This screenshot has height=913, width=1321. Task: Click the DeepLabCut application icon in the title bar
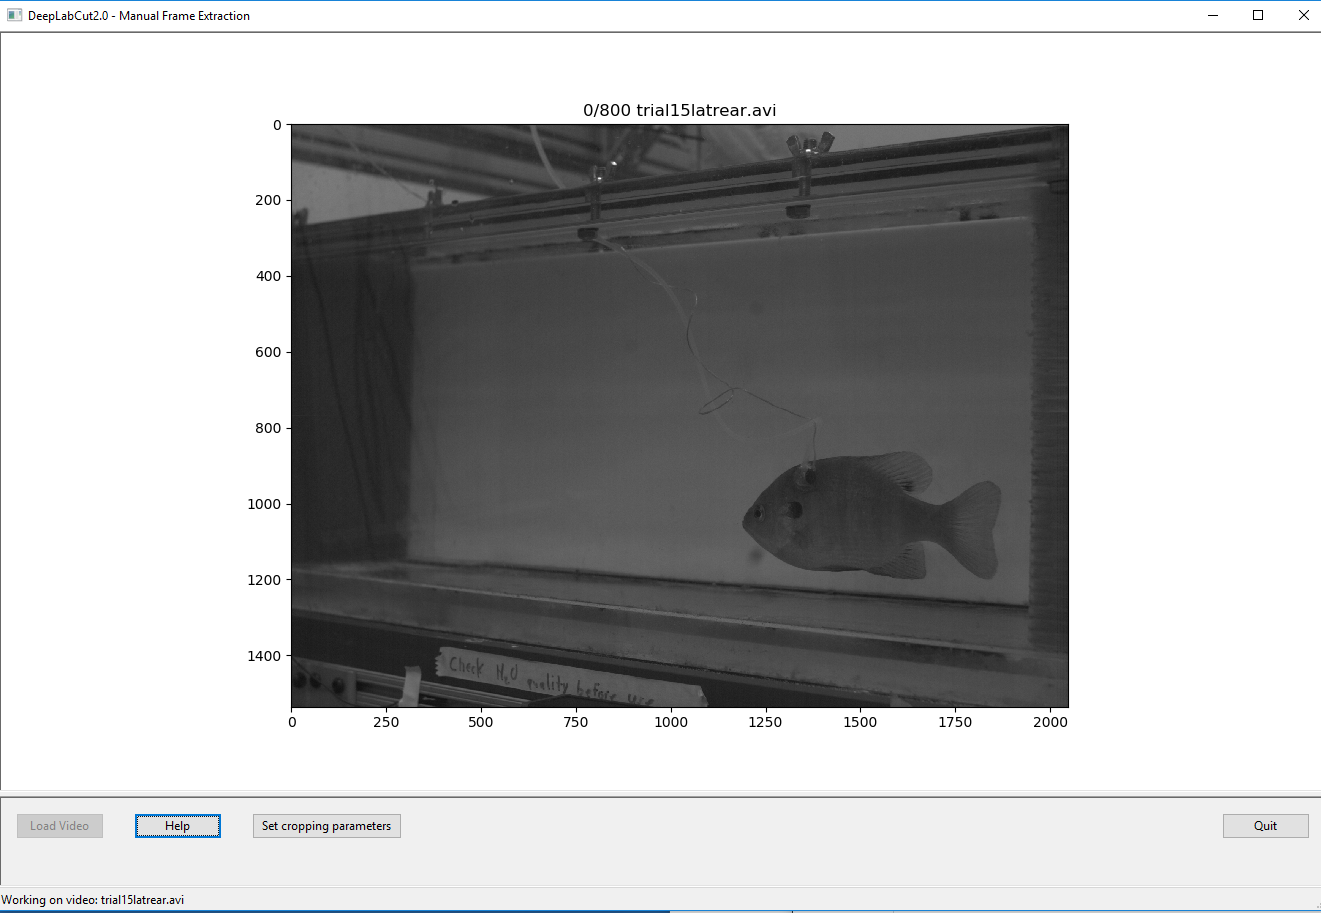coord(14,15)
